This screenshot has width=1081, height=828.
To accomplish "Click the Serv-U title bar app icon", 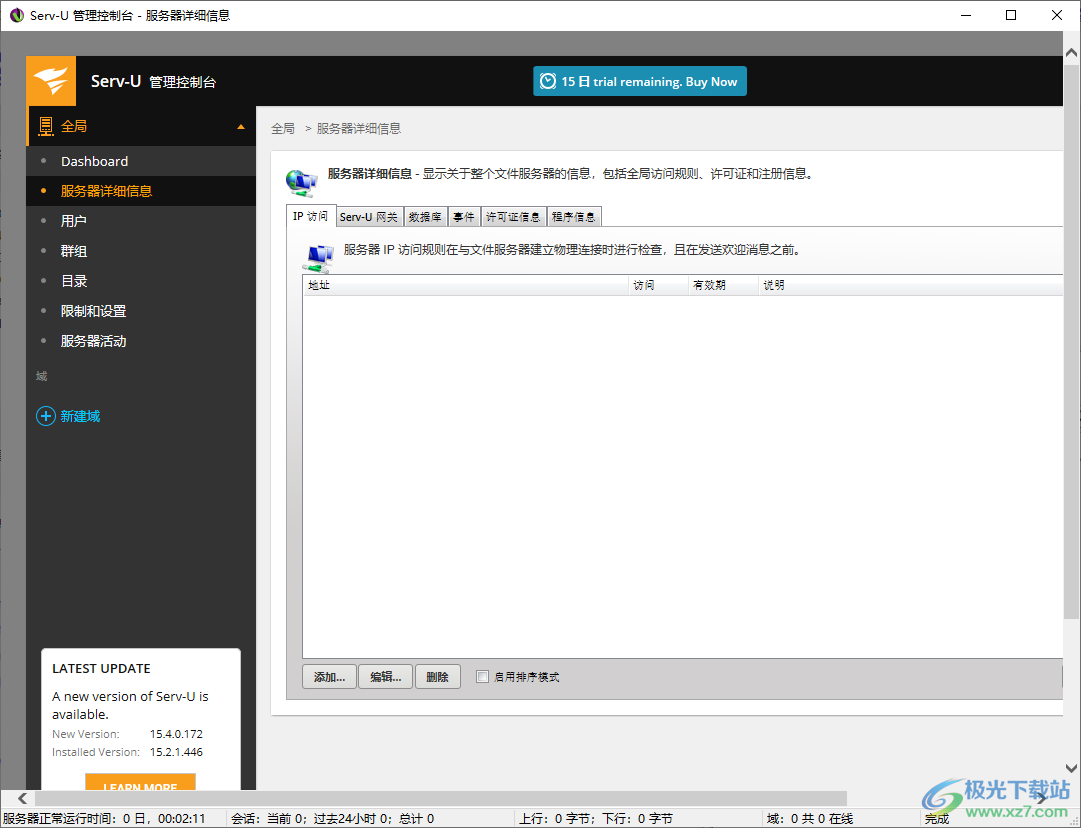I will pyautogui.click(x=17, y=15).
